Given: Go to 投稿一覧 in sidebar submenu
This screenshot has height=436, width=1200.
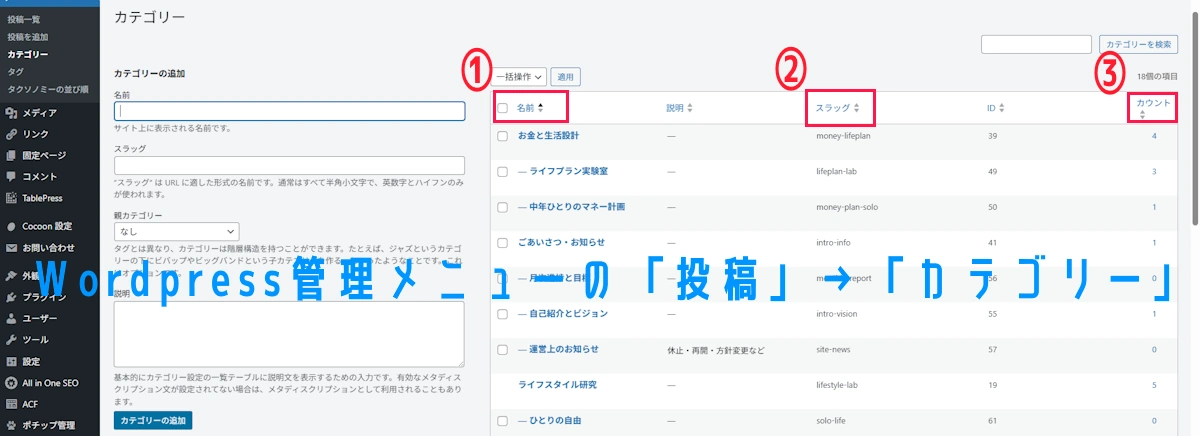Looking at the screenshot, I should (x=24, y=20).
